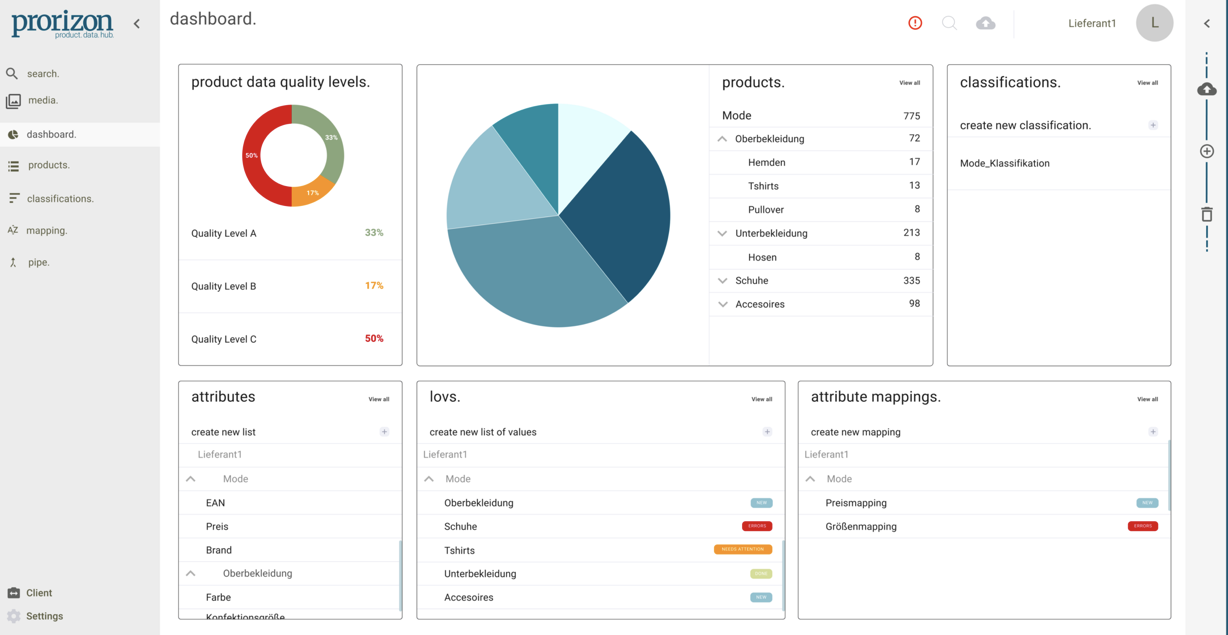Collapse Mode group in attribute mappings

(810, 479)
